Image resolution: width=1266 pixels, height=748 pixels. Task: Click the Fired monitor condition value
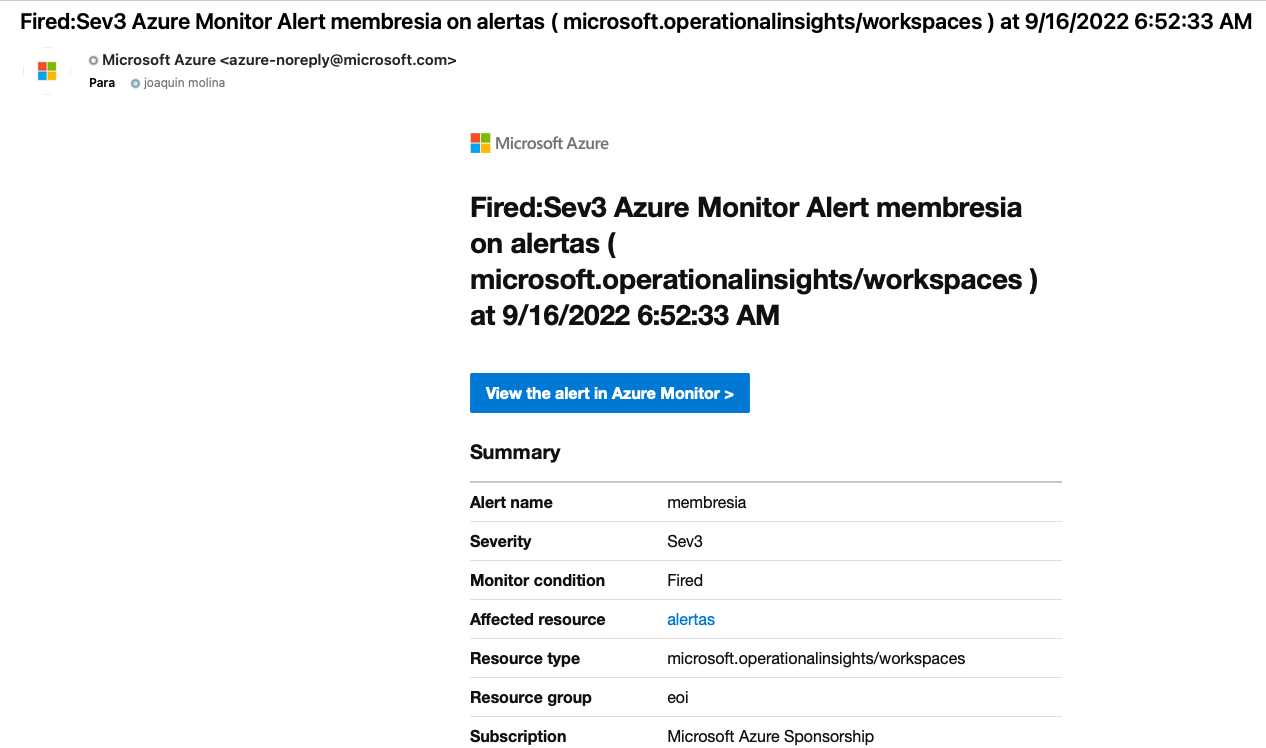685,580
